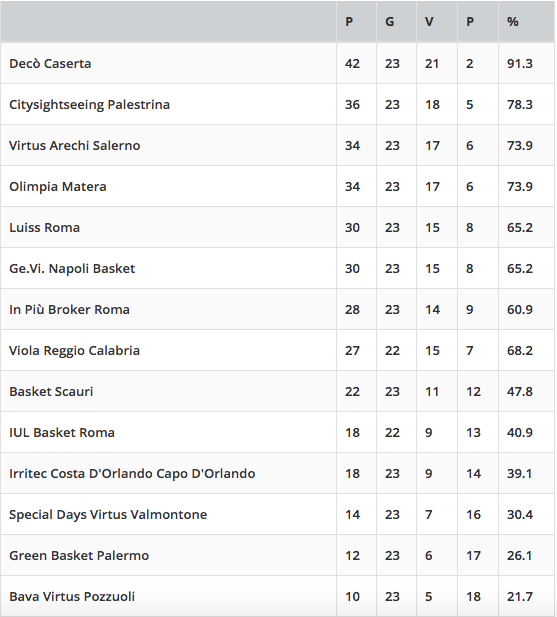
Task: Click the Decò Caserta team name
Action: pyautogui.click(x=50, y=63)
